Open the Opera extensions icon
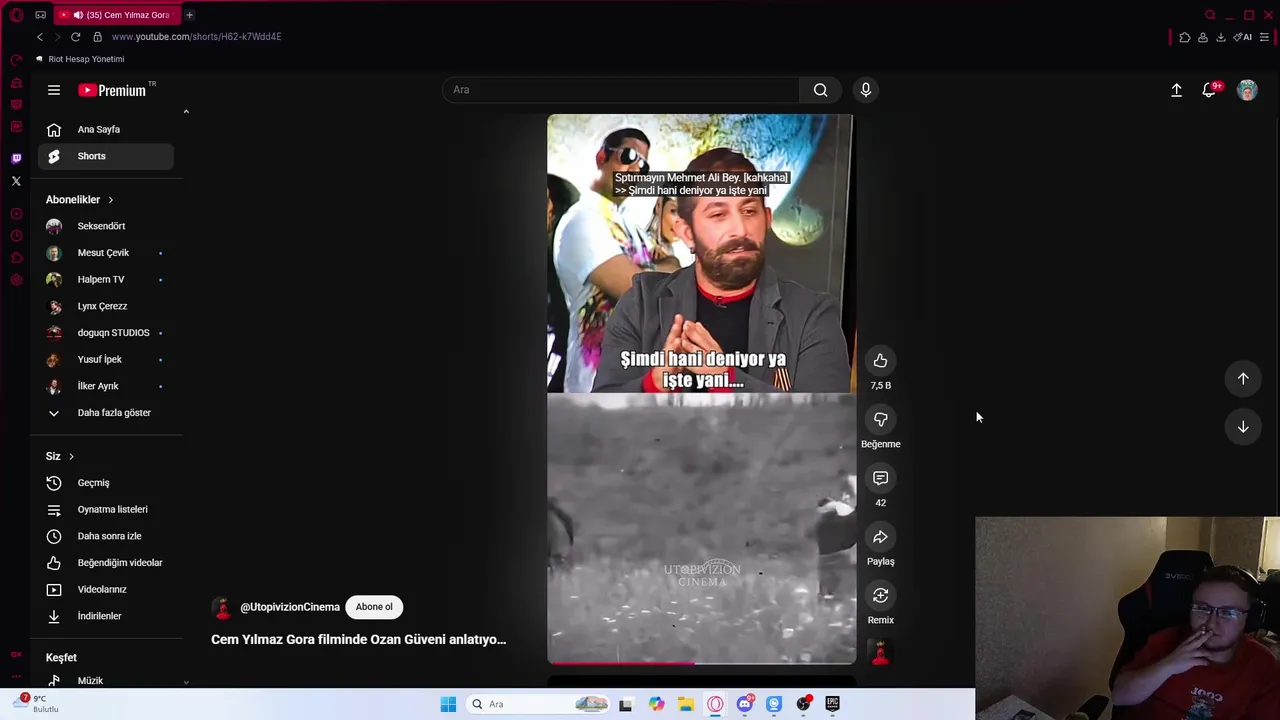This screenshot has width=1280, height=720. [x=1185, y=37]
